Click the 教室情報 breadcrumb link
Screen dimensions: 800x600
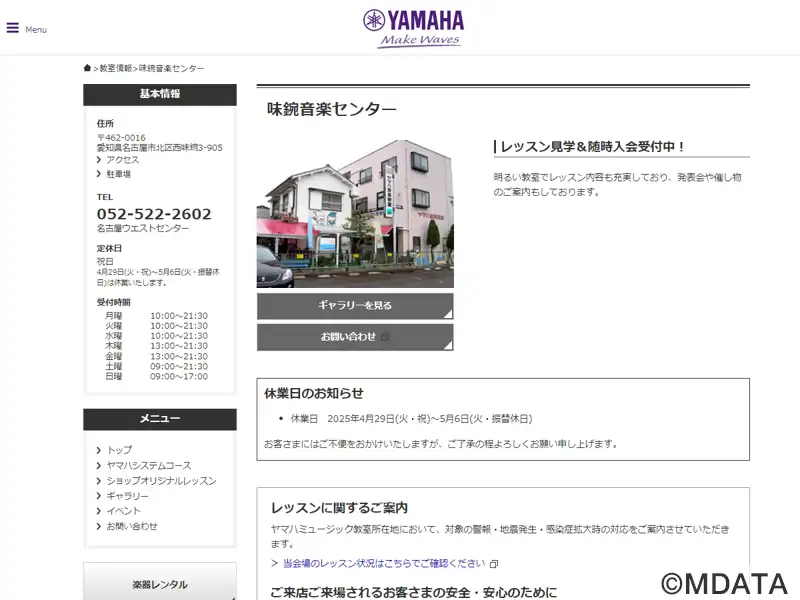tap(116, 68)
